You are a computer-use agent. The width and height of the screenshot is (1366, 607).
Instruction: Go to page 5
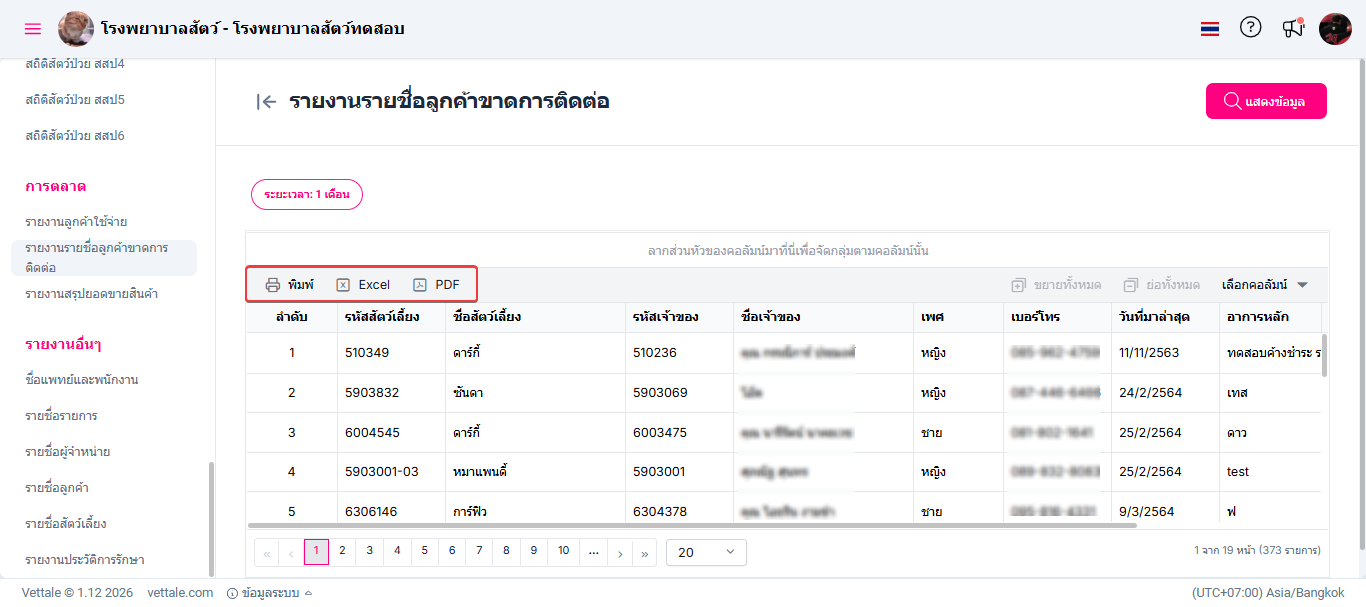click(425, 551)
